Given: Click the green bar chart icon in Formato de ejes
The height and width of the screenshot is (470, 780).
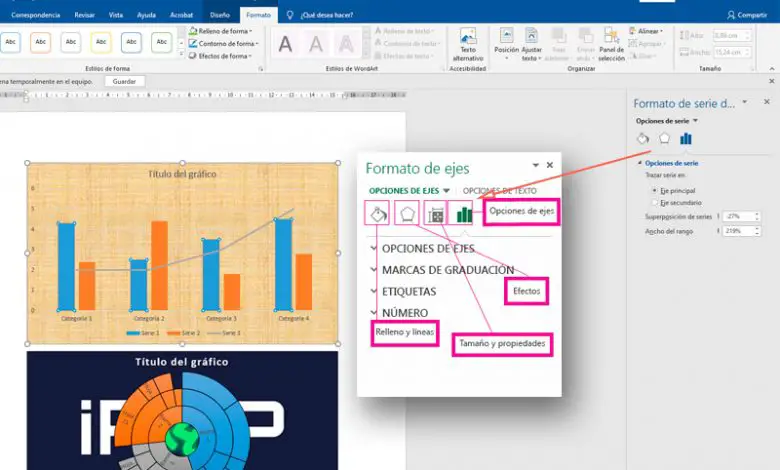Looking at the screenshot, I should (x=464, y=214).
